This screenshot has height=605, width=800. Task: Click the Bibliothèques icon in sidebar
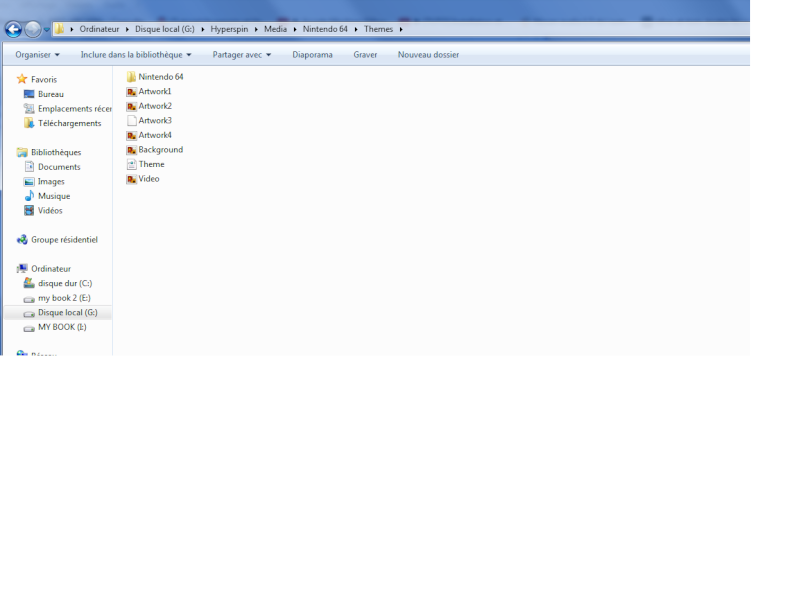pyautogui.click(x=22, y=152)
